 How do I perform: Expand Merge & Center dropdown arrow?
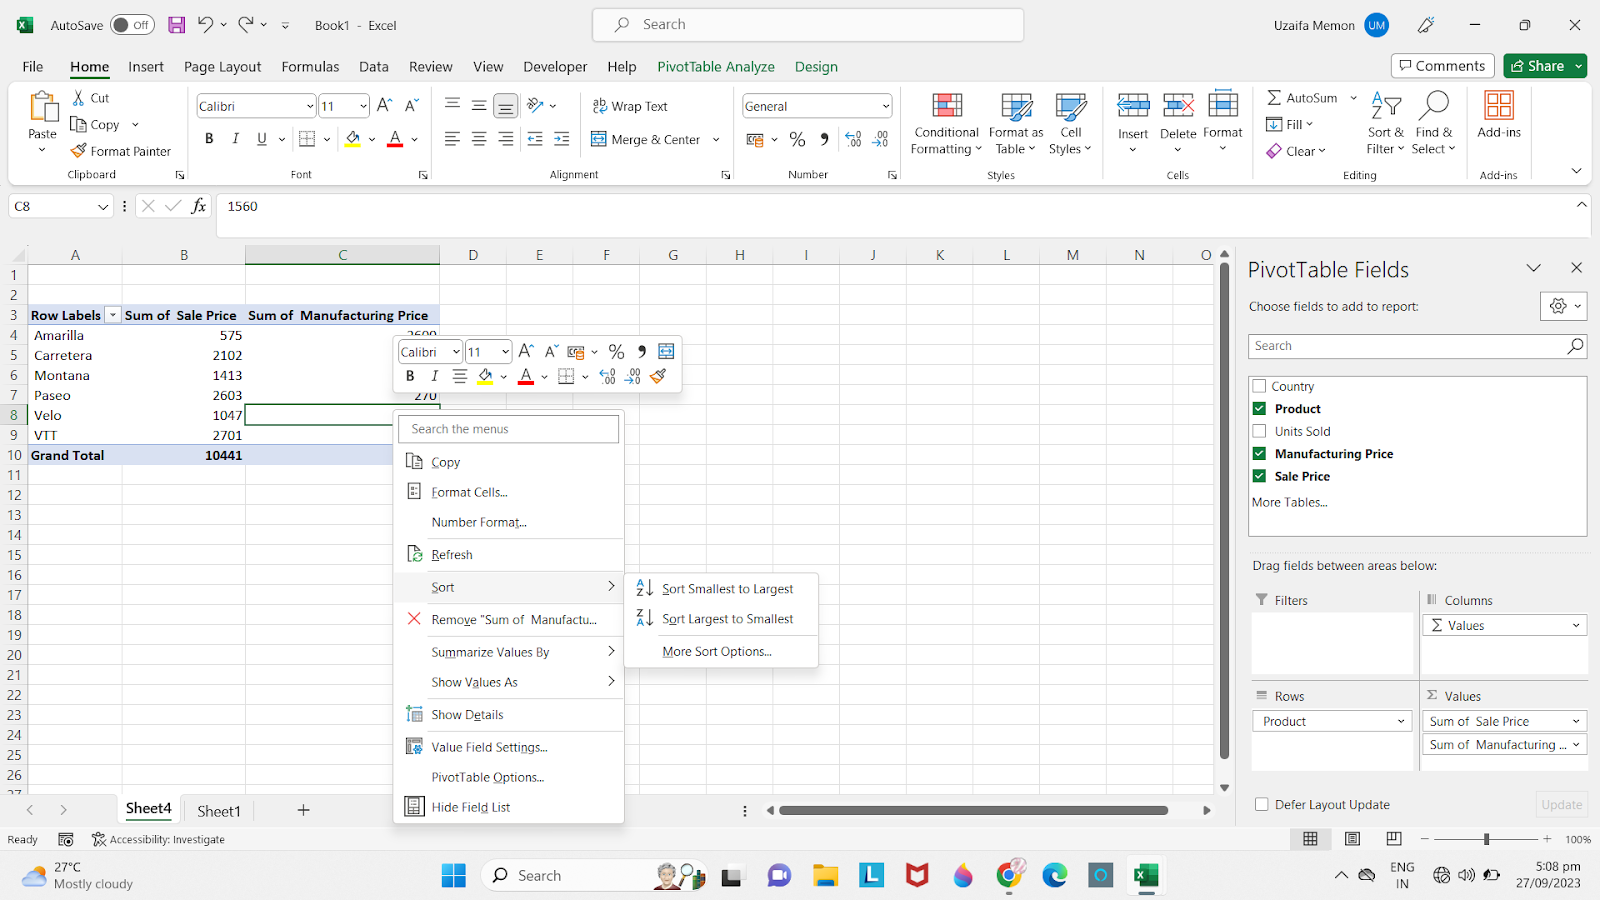coord(716,139)
